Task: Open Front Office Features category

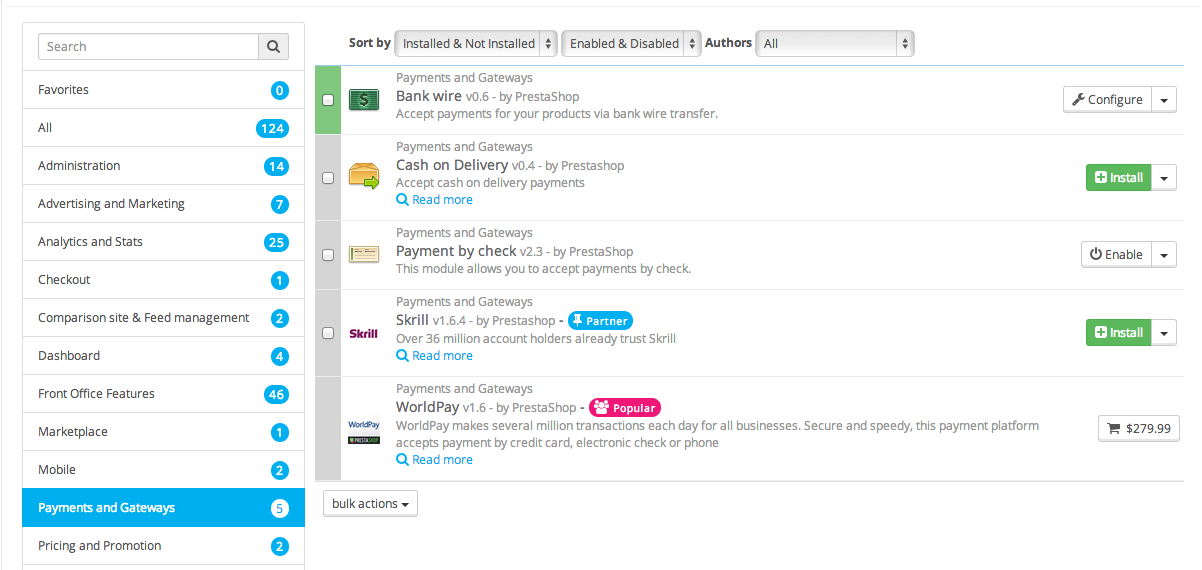Action: [163, 394]
